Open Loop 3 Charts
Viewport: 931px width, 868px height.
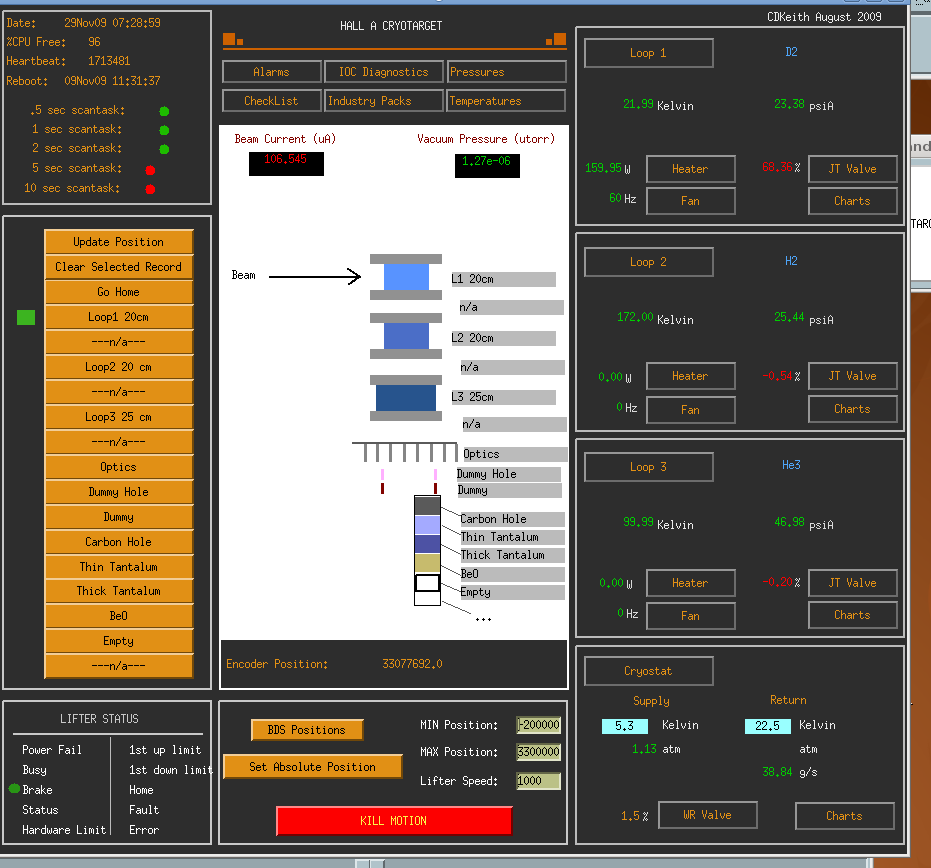pos(853,615)
